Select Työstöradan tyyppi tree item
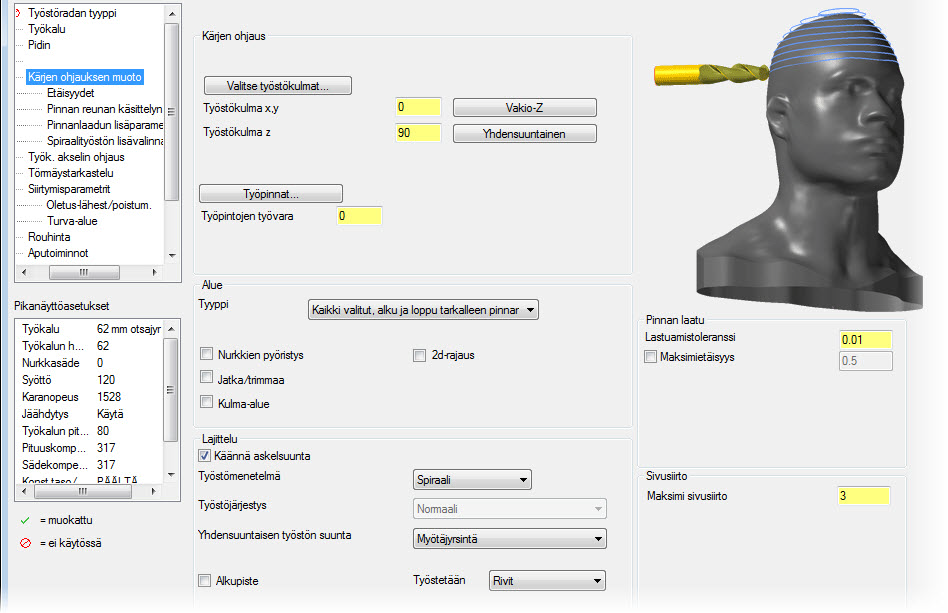The image size is (948, 613). [x=72, y=13]
